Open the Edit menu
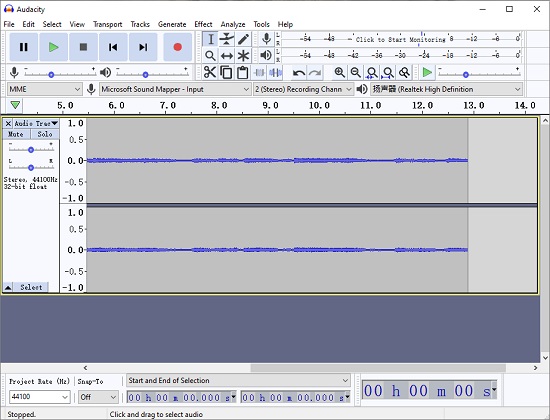Screen dimensions: 550x420 pyautogui.click(x=28, y=24)
